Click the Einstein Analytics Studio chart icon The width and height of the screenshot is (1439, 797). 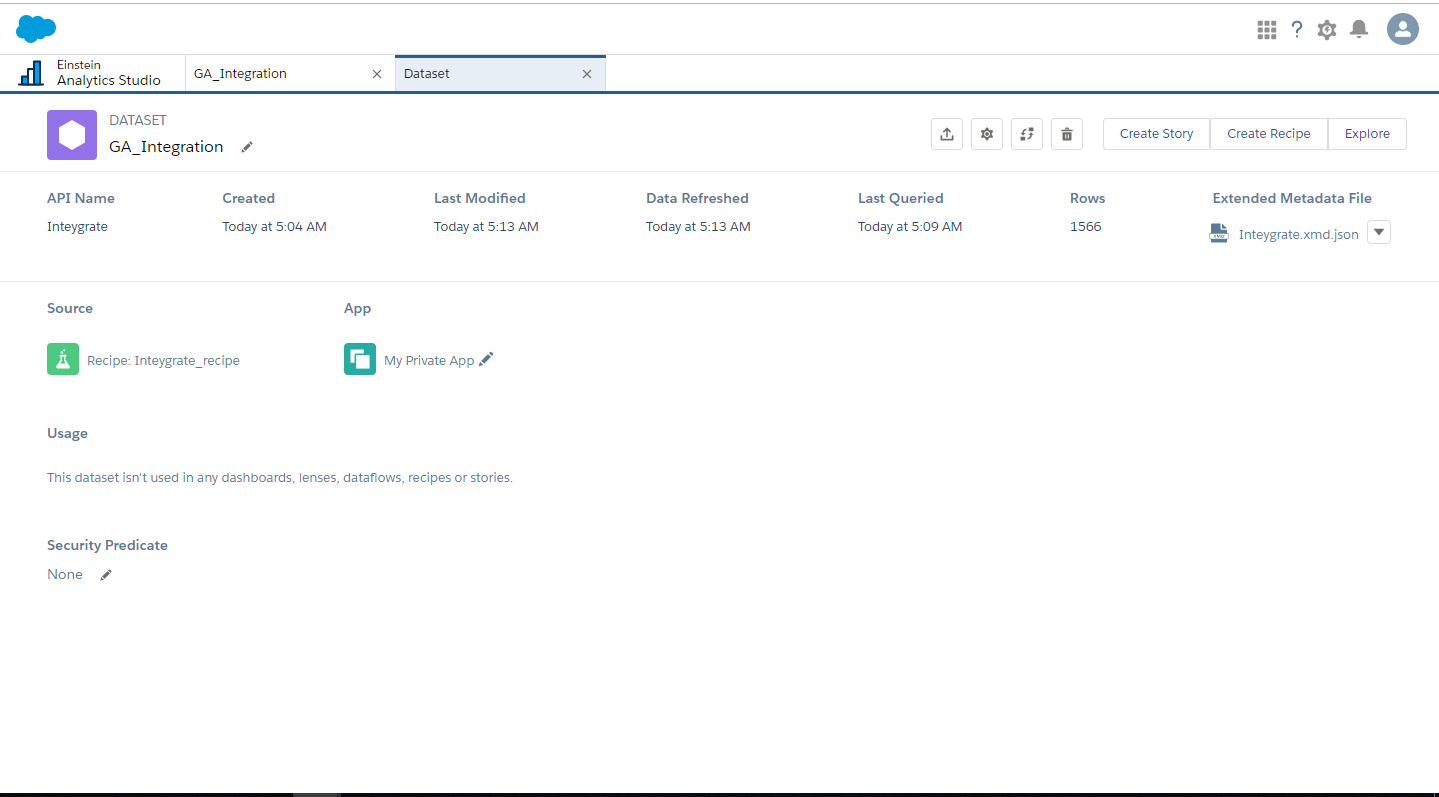pos(32,73)
